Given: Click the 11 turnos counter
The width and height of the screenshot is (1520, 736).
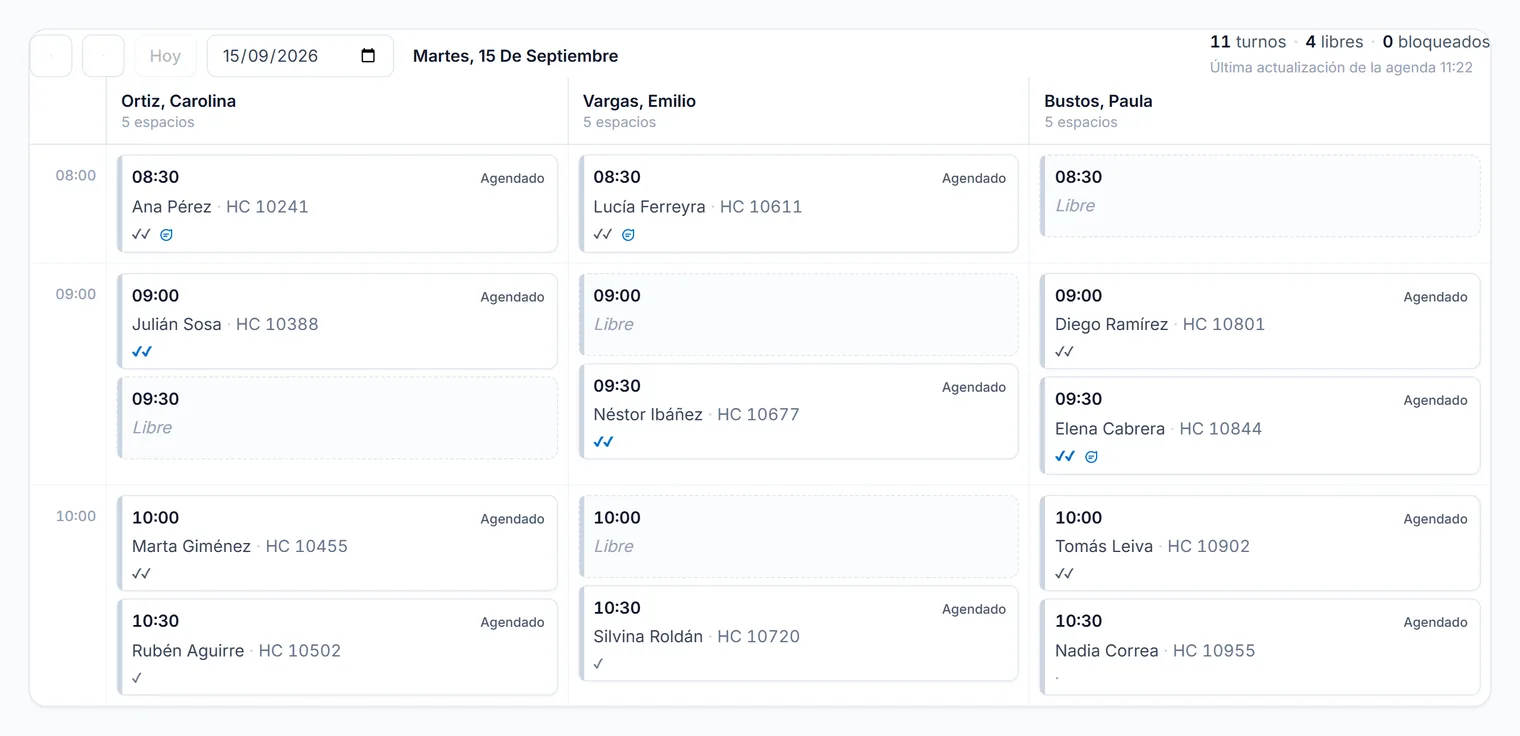Looking at the screenshot, I should (1248, 42).
